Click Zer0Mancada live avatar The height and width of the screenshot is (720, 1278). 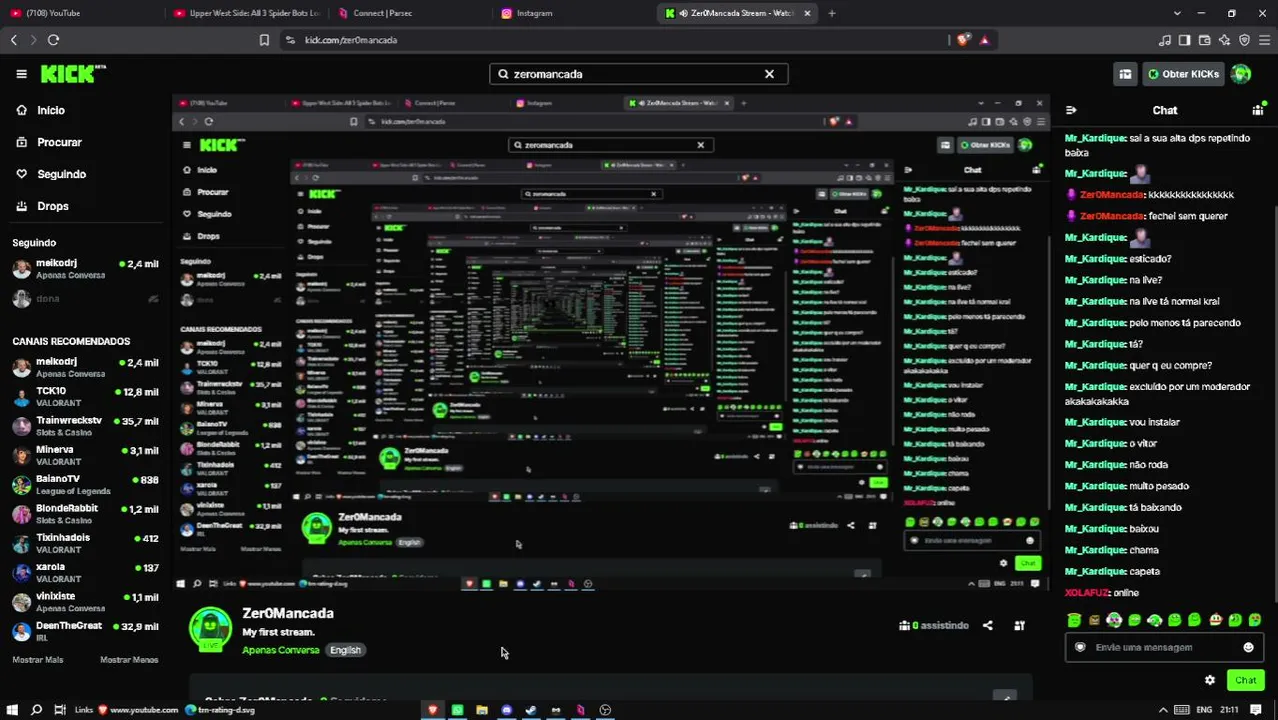(210, 629)
